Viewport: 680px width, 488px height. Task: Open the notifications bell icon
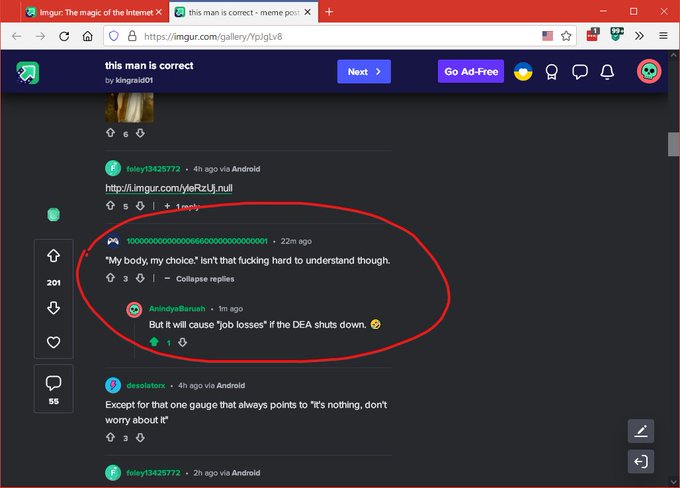pyautogui.click(x=607, y=72)
